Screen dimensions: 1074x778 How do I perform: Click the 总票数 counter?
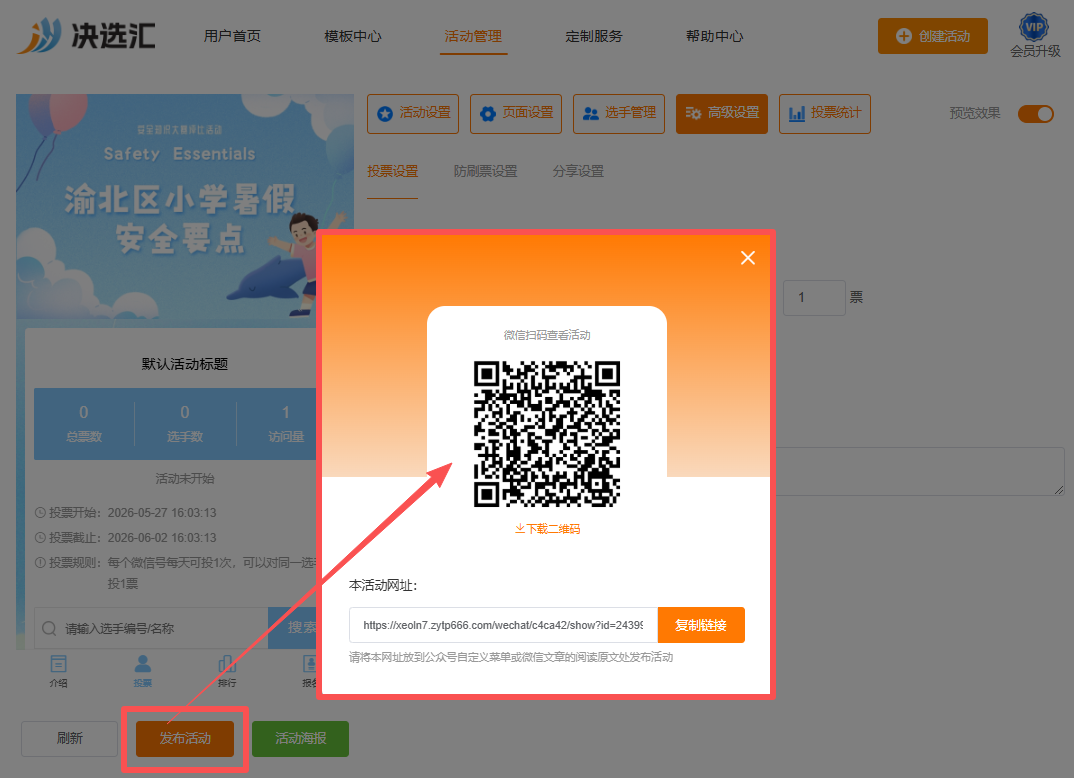coord(84,423)
